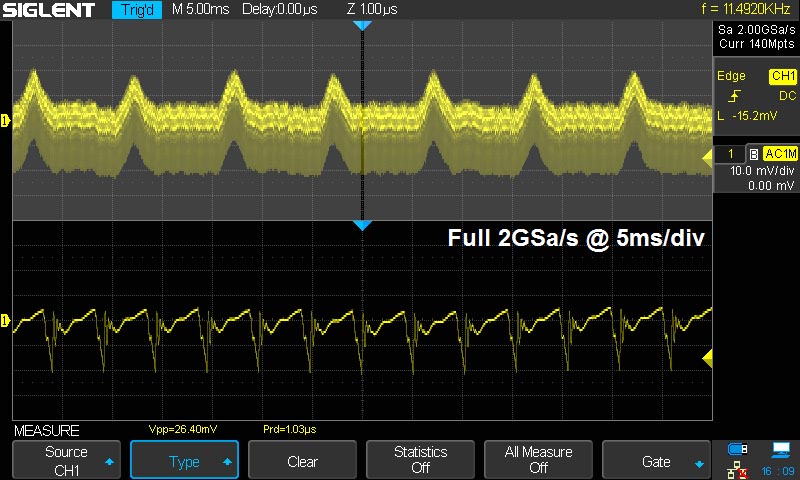Expand the Gate submenu
The image size is (800, 480).
pyautogui.click(x=656, y=461)
